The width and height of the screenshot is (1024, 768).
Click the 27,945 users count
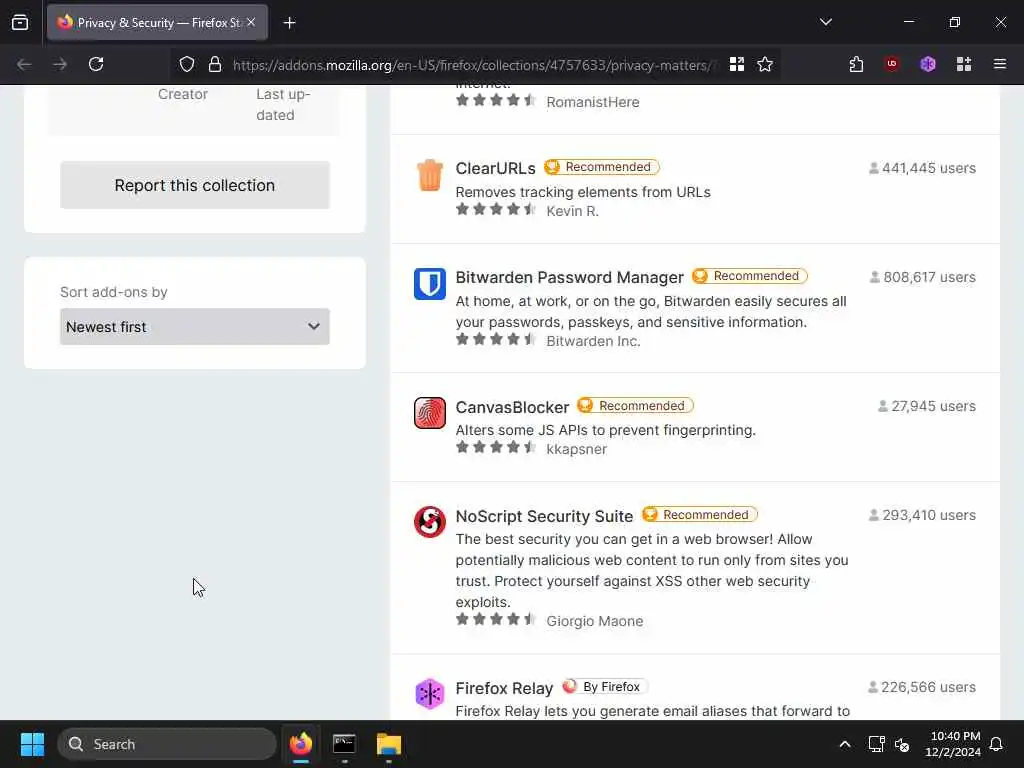click(x=927, y=406)
